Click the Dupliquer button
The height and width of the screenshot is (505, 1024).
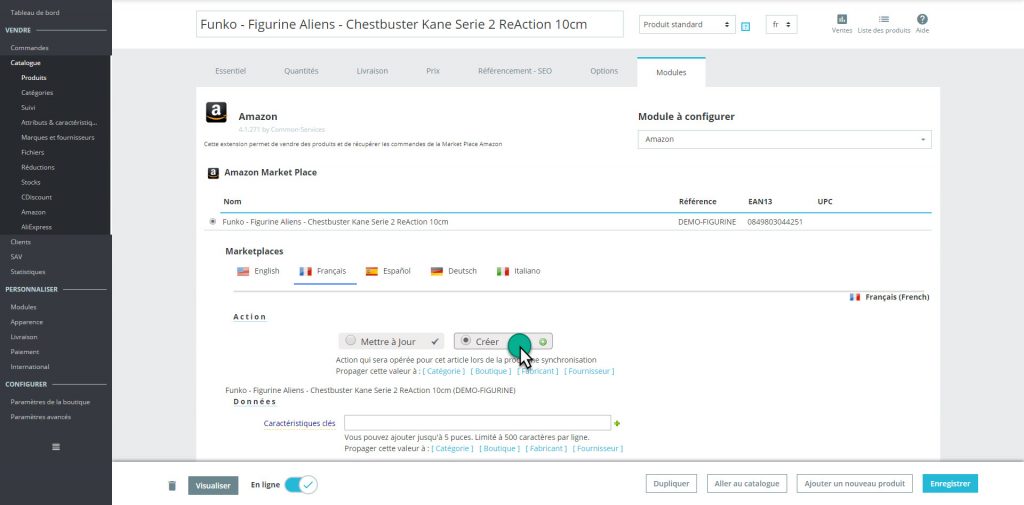(671, 483)
